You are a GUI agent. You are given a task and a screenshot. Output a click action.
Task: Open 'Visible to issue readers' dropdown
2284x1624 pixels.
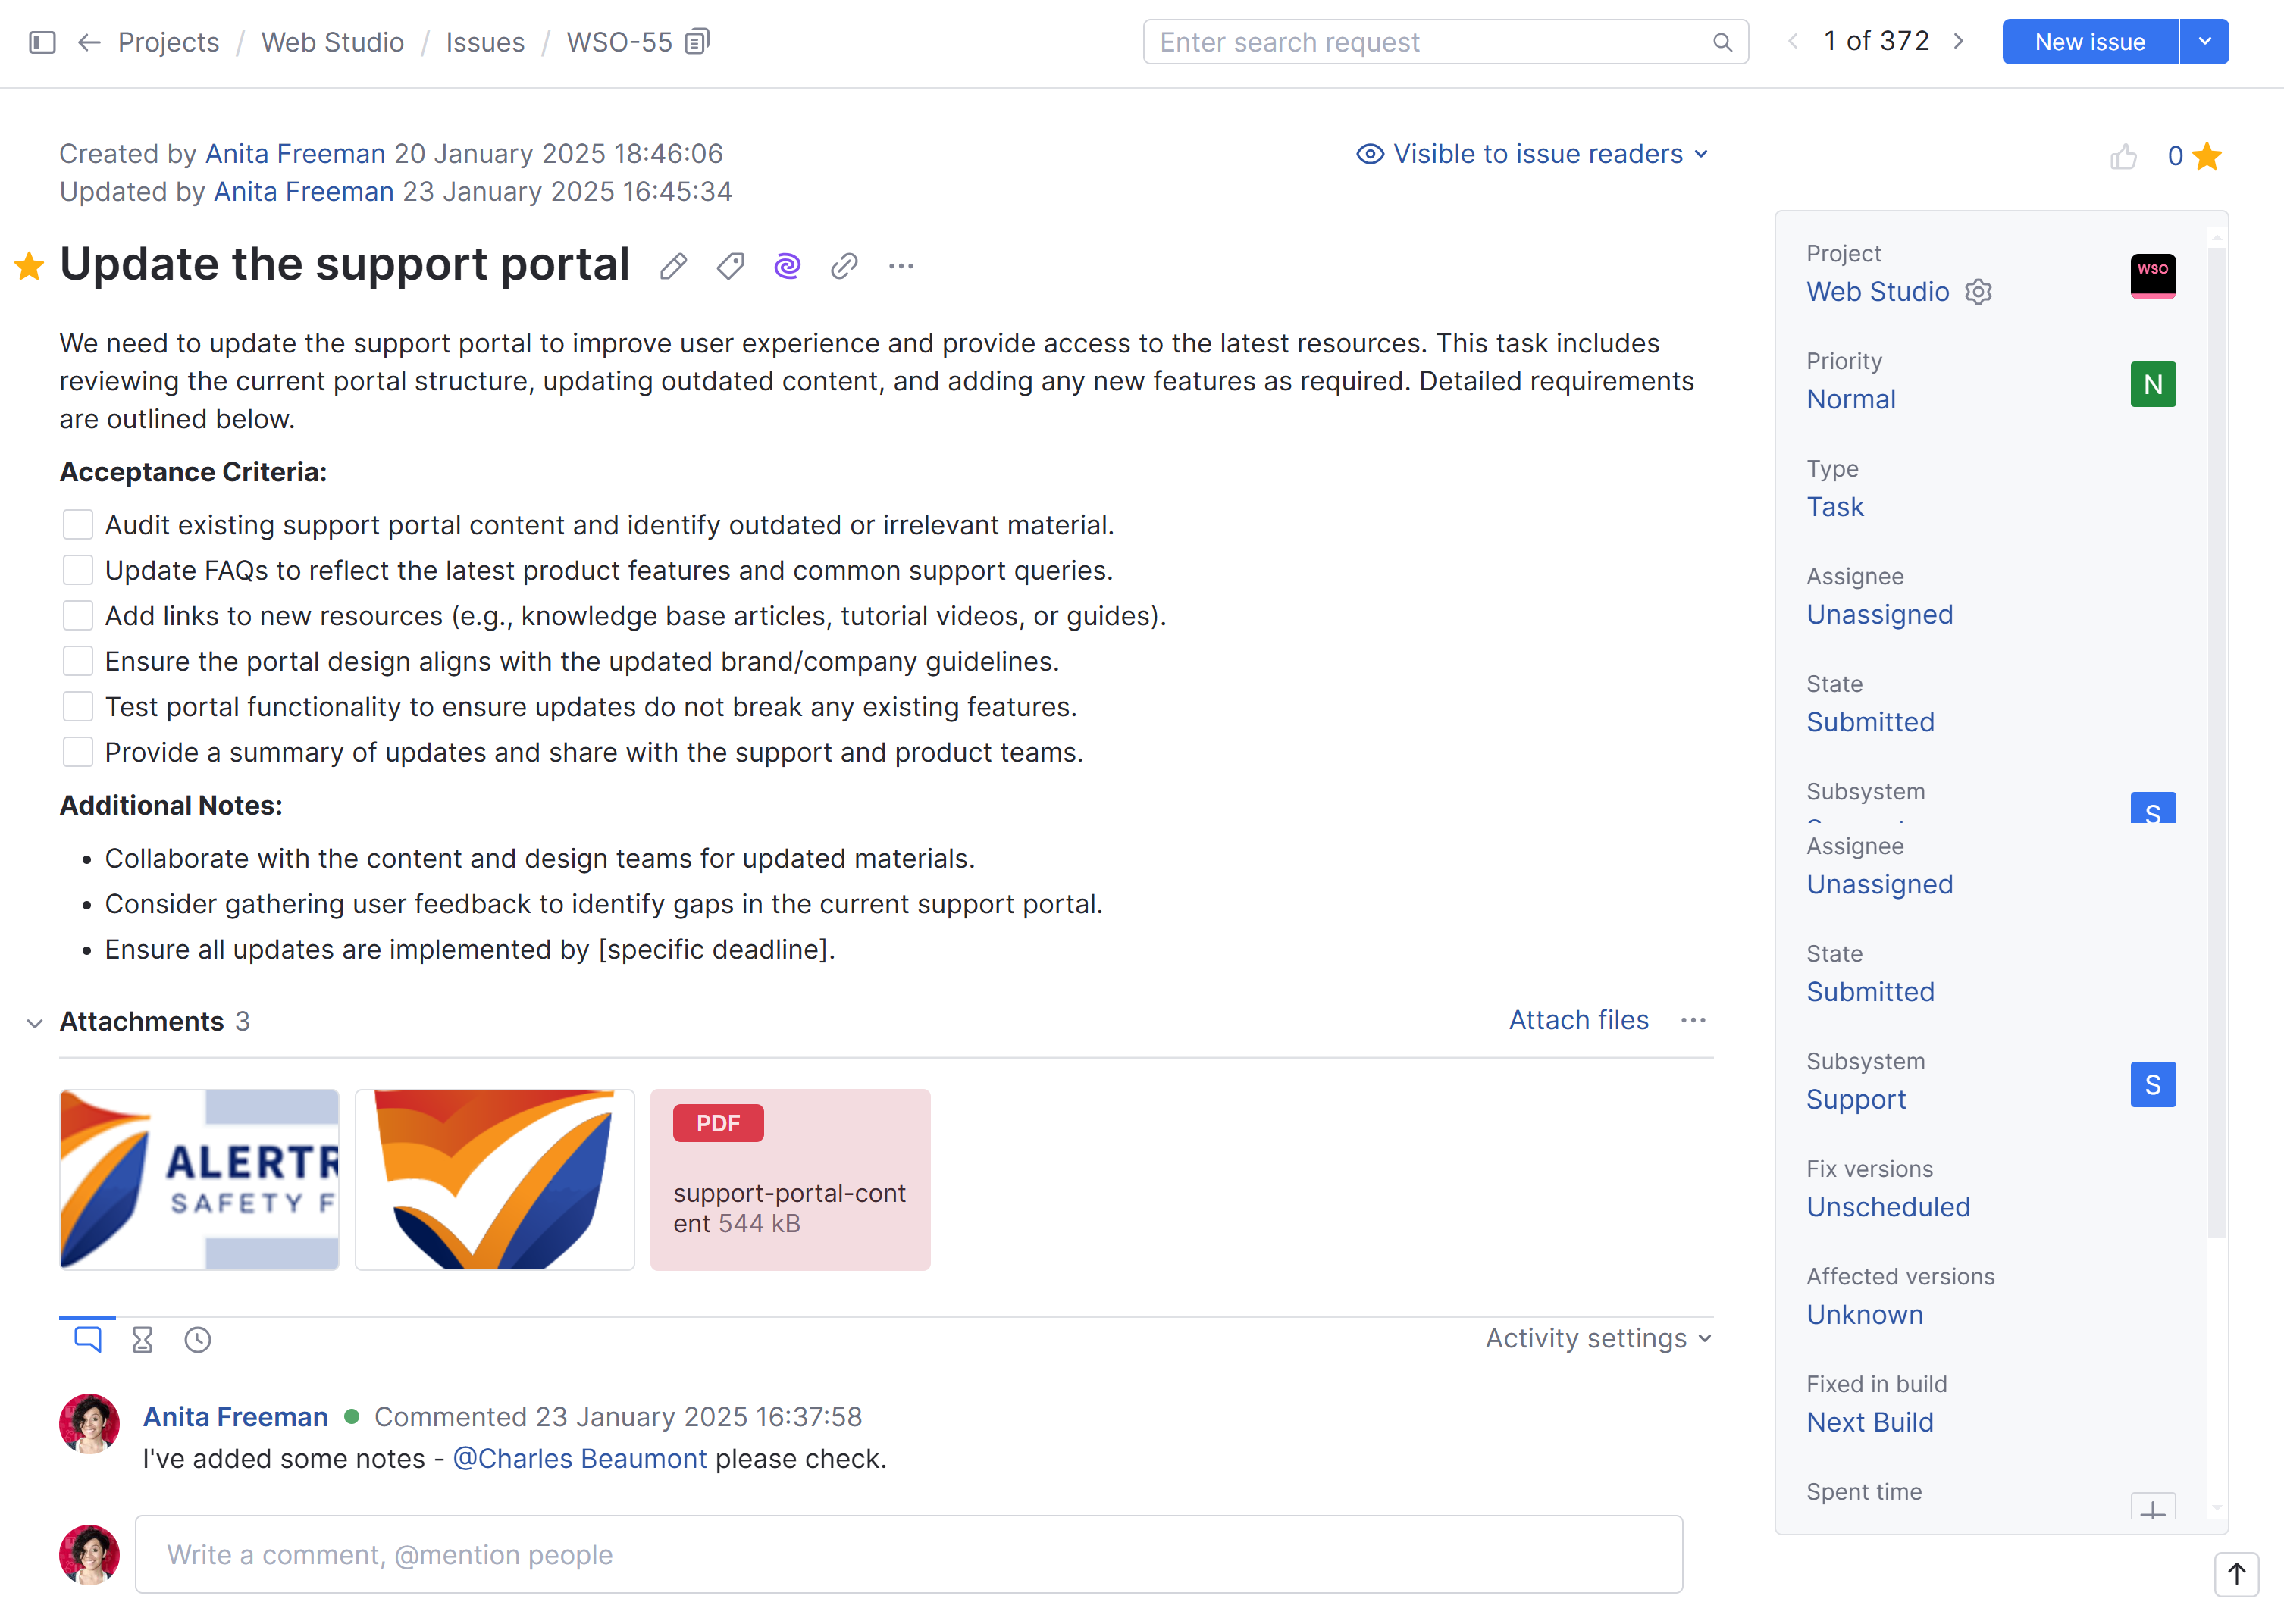[x=1532, y=154]
